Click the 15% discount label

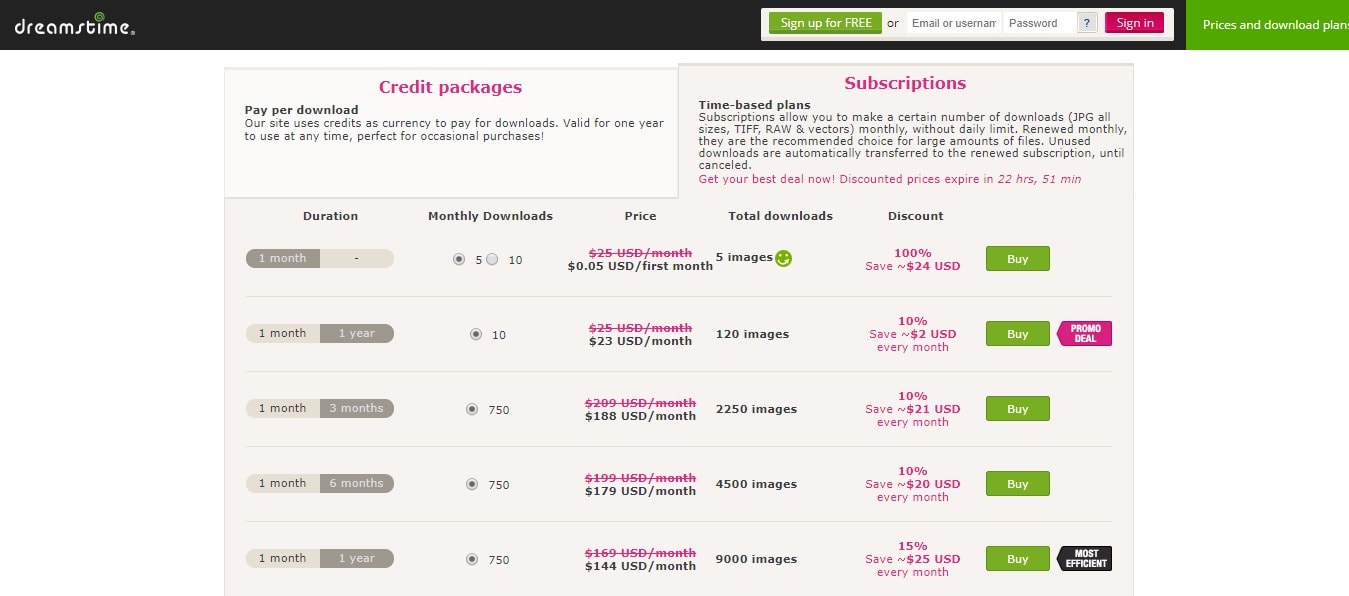pos(913,546)
